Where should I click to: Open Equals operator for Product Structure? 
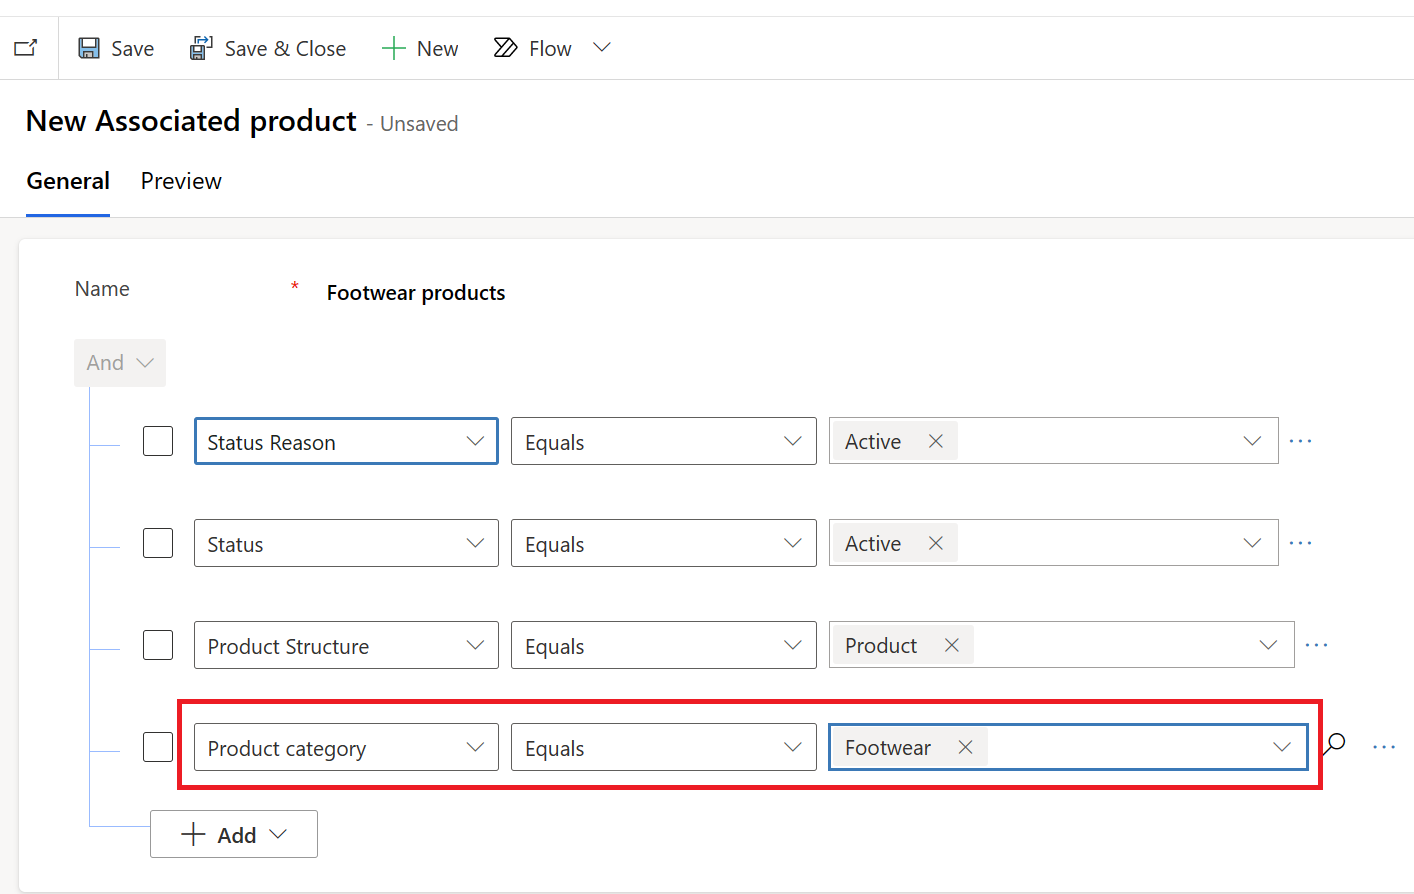[664, 645]
